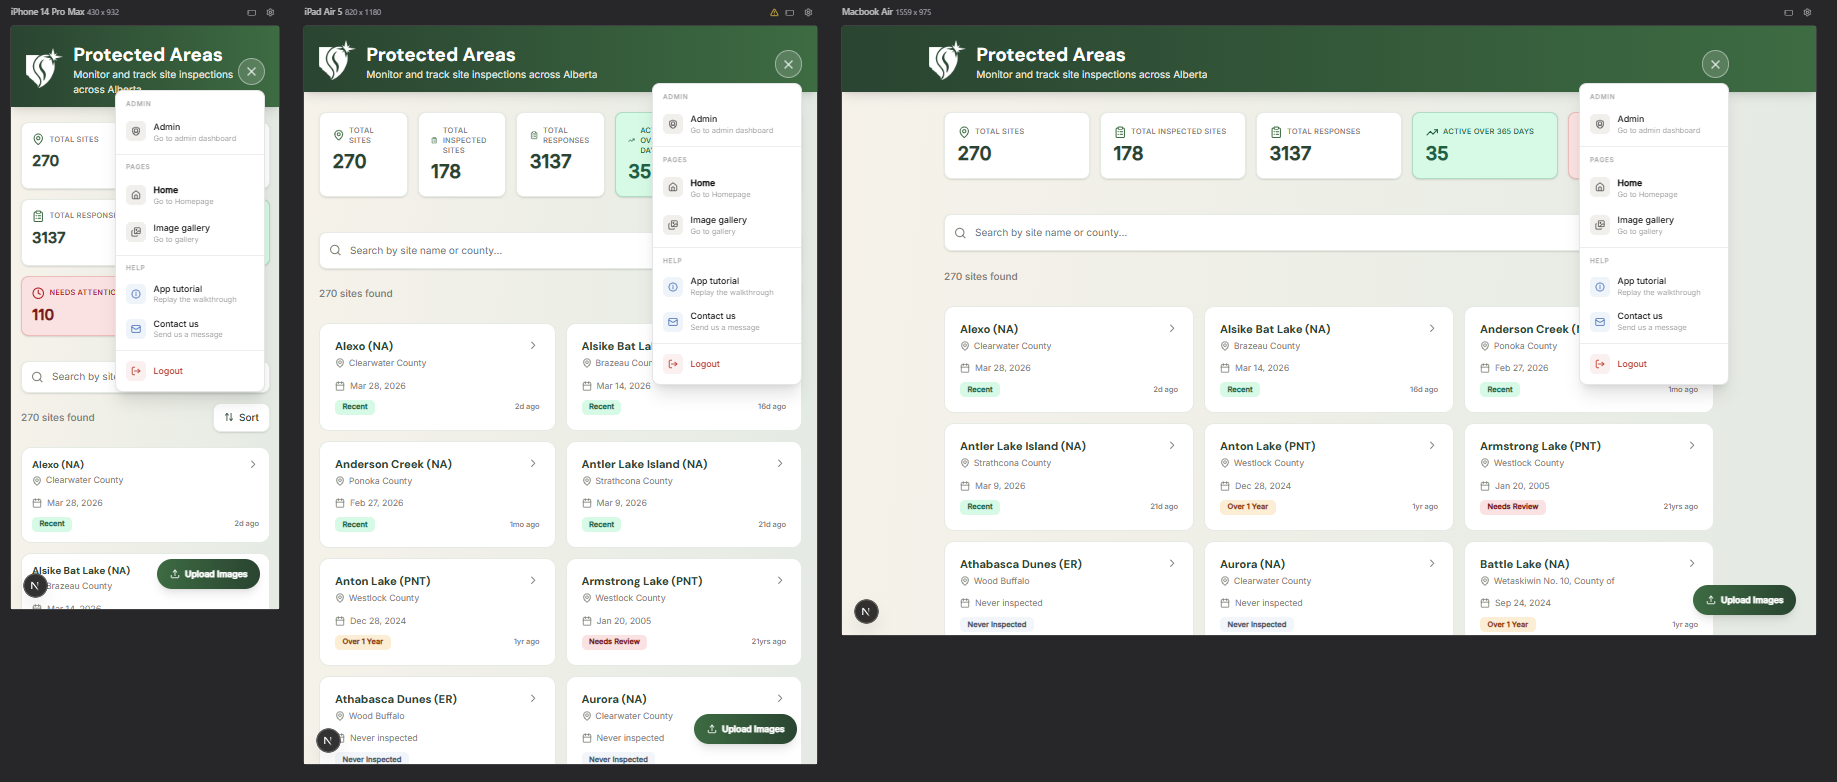
Task: Click the App tutorial icon in Macbook menu
Action: [1599, 286]
